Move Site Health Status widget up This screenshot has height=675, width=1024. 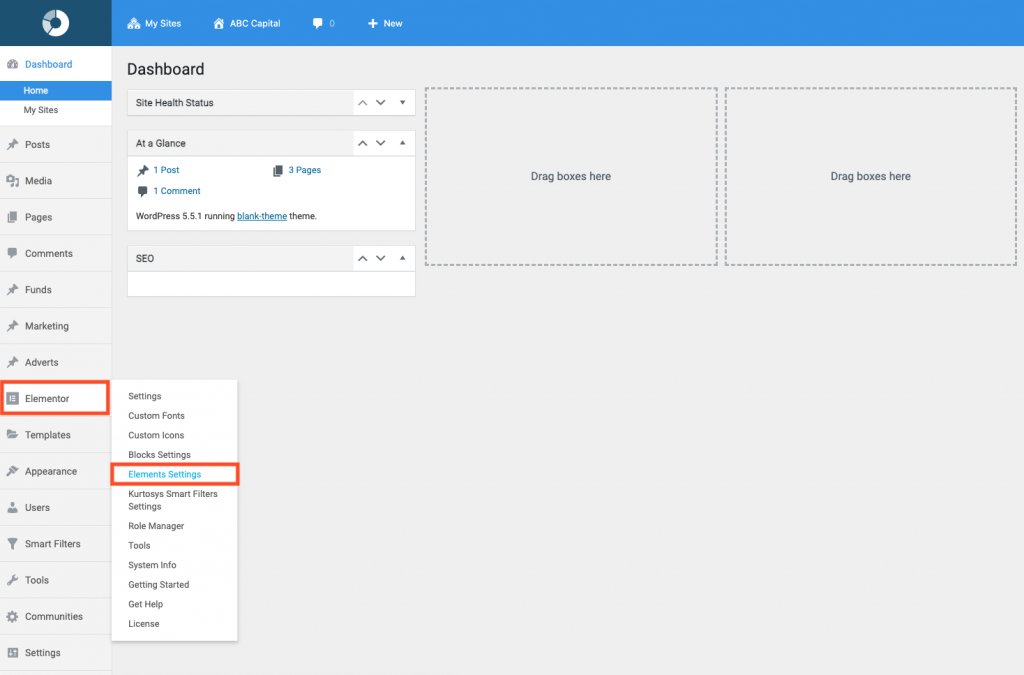click(x=362, y=102)
